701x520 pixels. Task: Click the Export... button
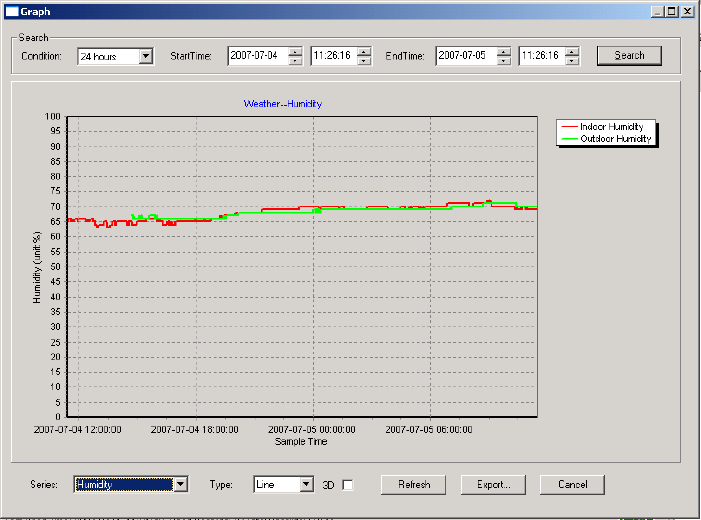point(493,485)
